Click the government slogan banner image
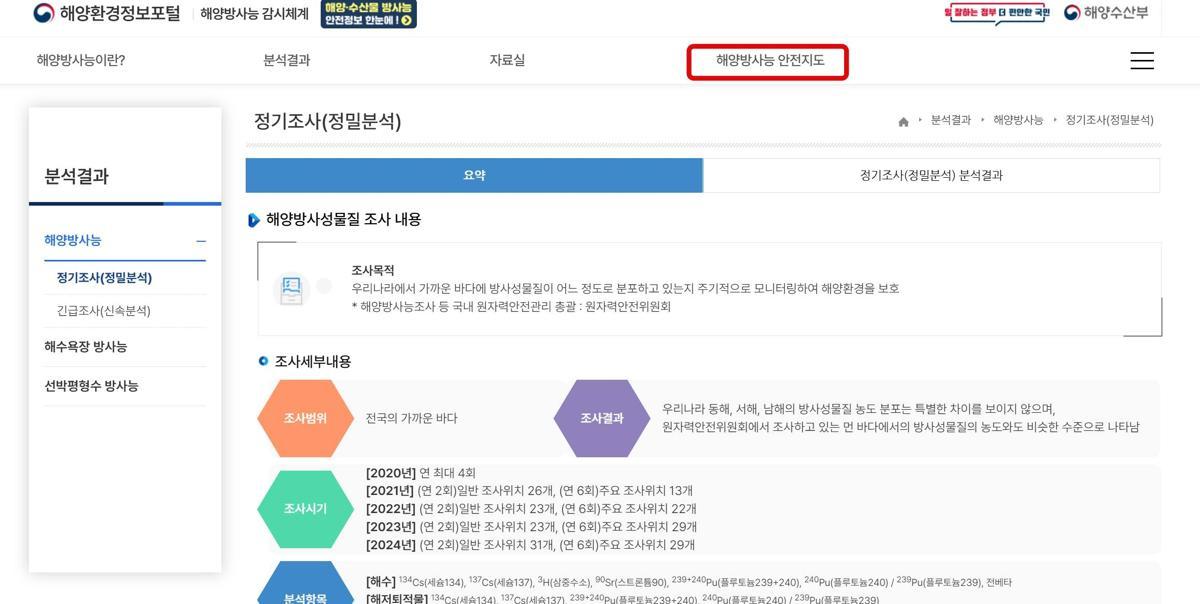1200x604 pixels. pos(996,13)
